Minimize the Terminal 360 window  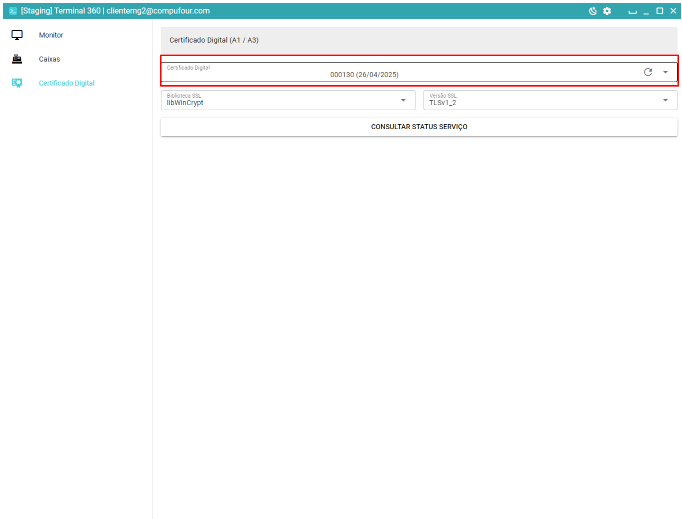click(x=646, y=10)
